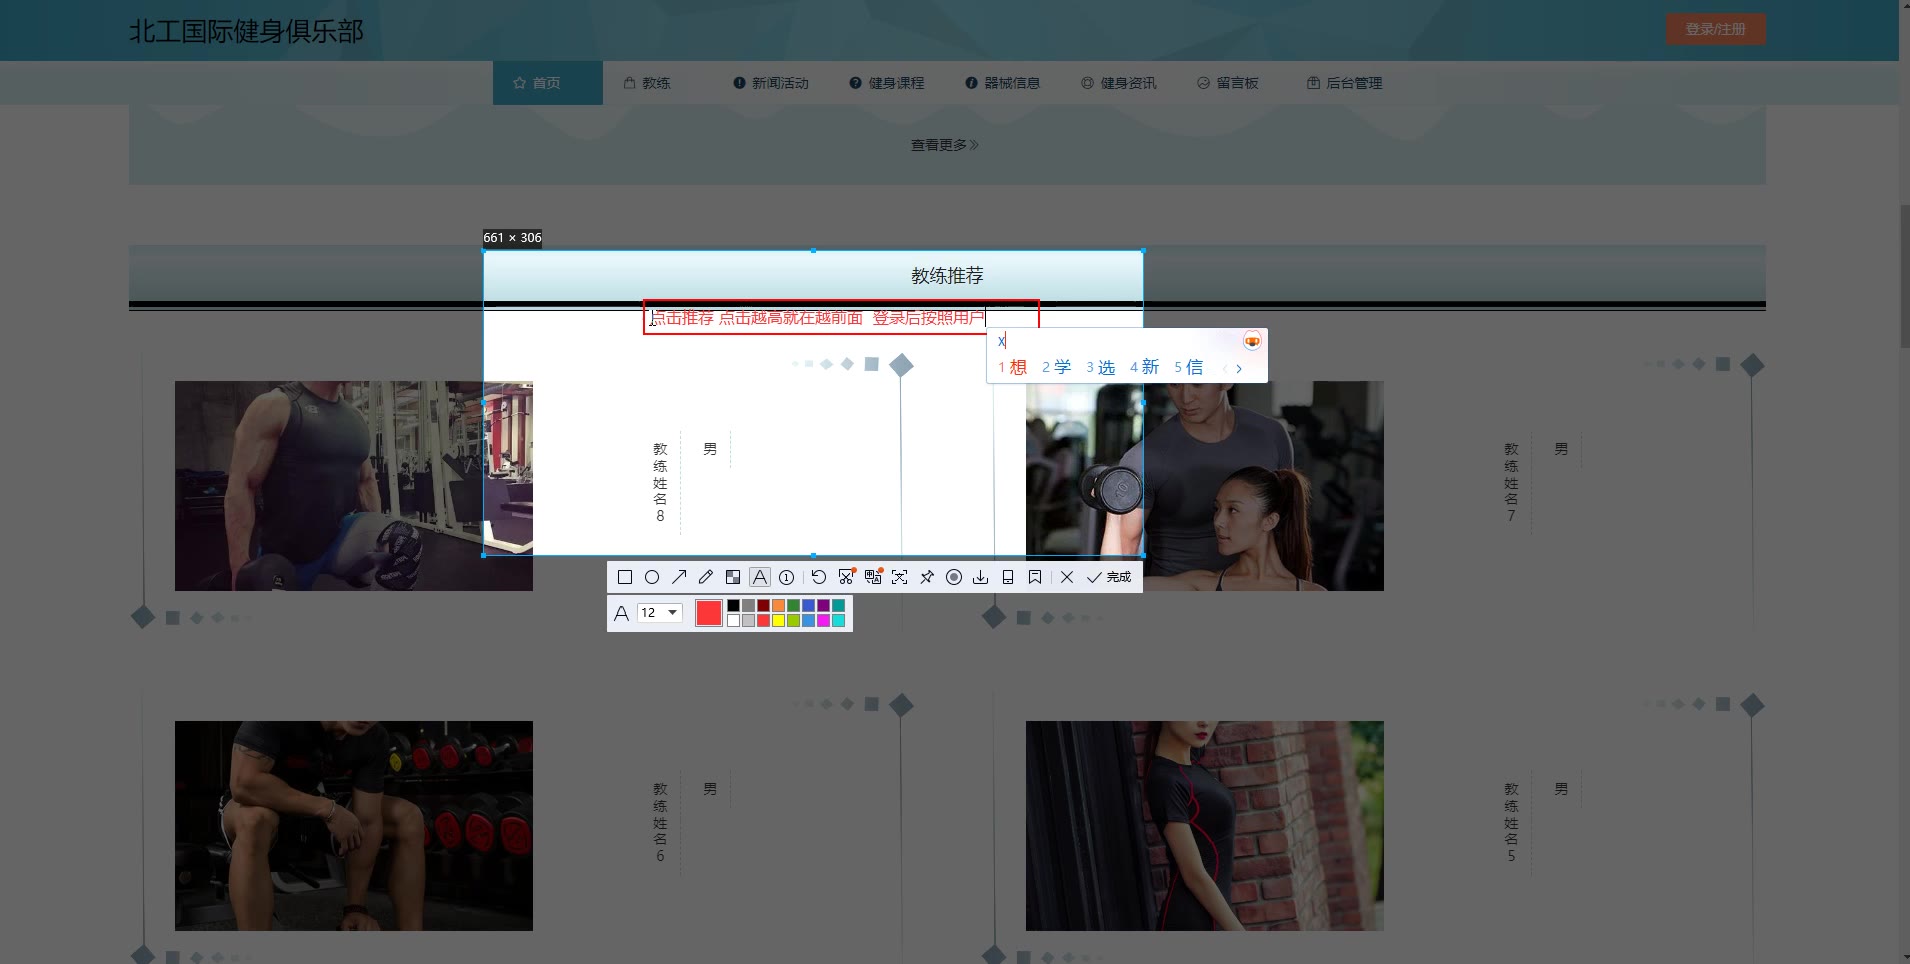Open the 健身课程 navigation tab
The image size is (1910, 964).
887,83
